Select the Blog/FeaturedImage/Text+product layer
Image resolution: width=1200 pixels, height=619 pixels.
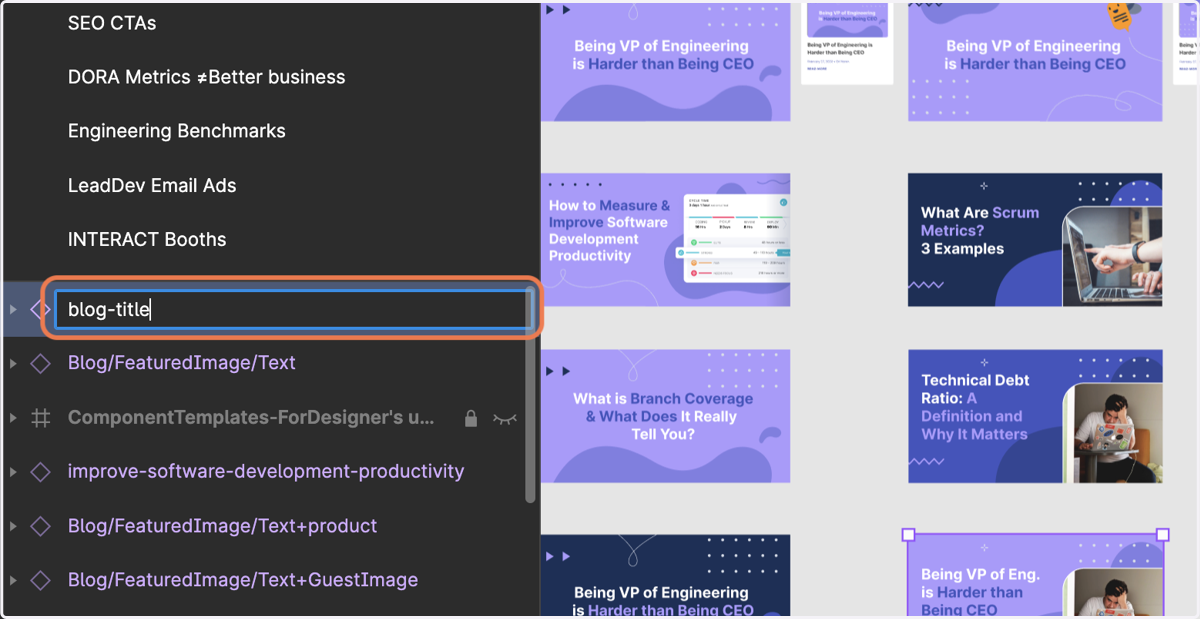pyautogui.click(x=223, y=526)
